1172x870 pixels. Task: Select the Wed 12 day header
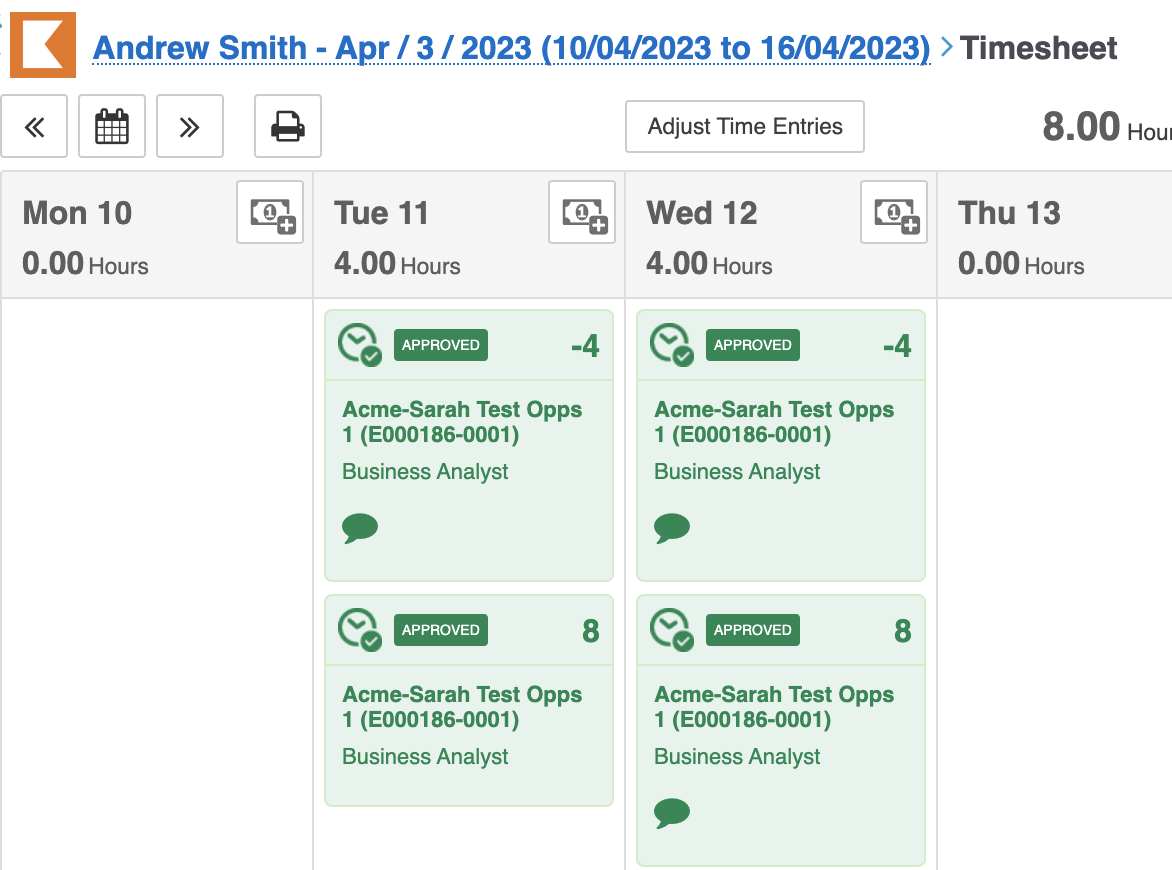[702, 213]
